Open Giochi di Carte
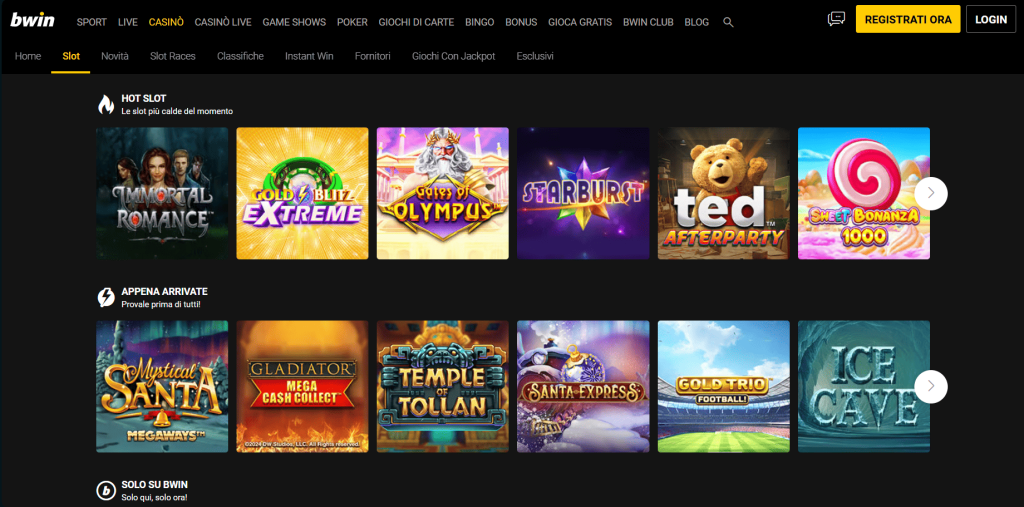 pos(417,22)
